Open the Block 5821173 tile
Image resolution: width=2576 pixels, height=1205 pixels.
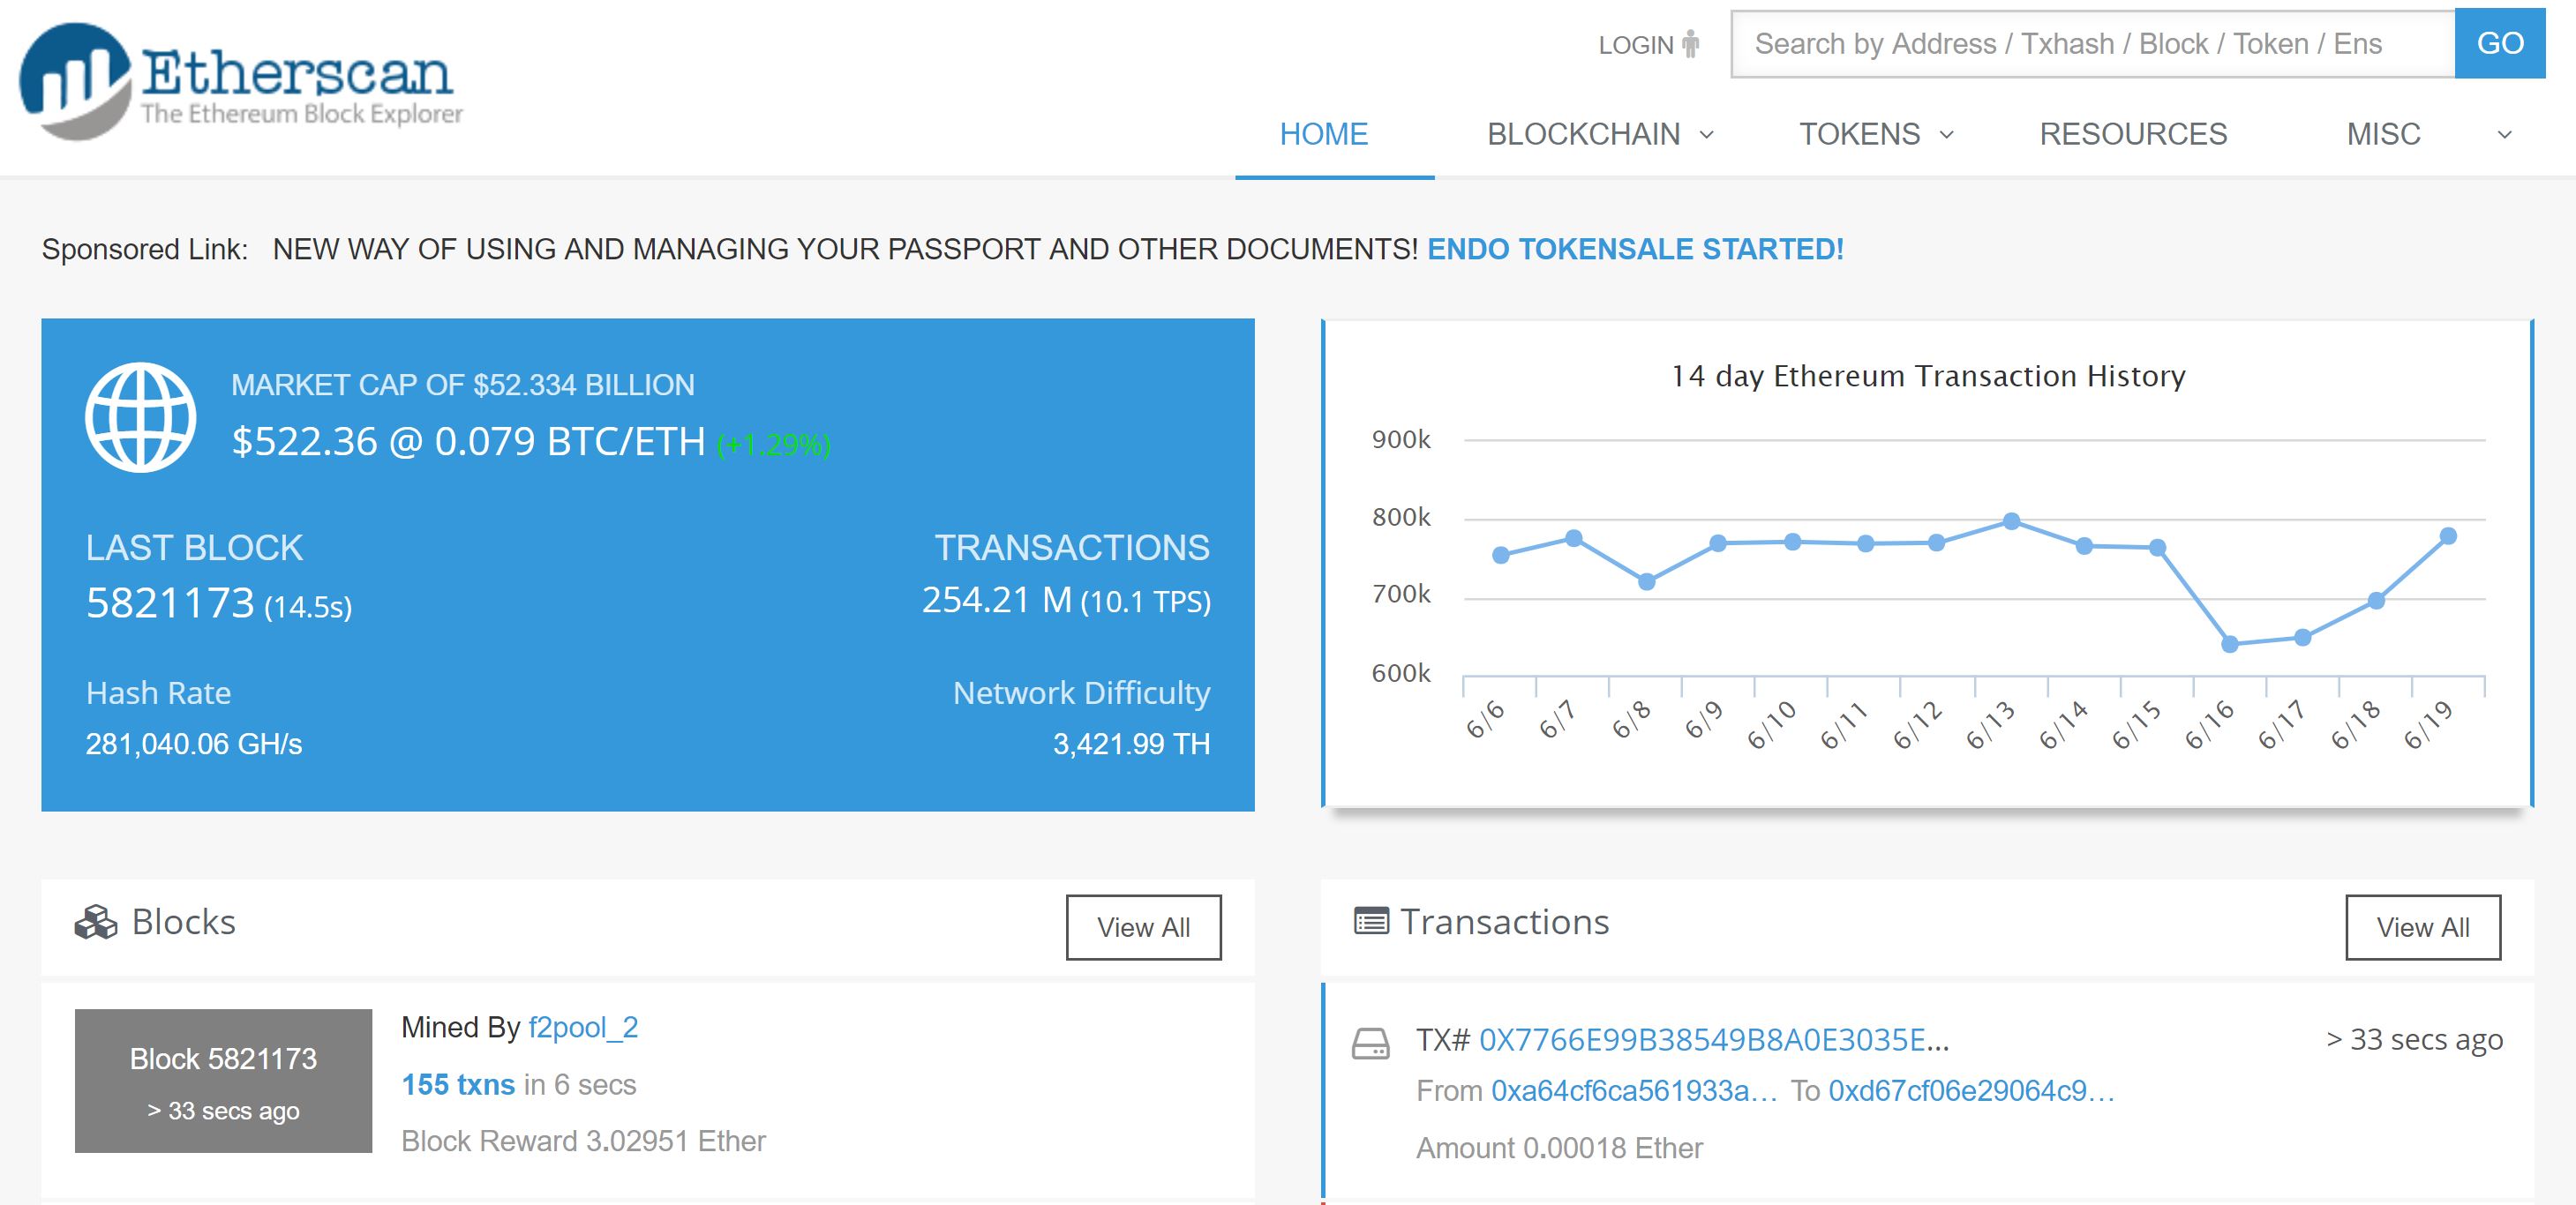click(223, 1081)
